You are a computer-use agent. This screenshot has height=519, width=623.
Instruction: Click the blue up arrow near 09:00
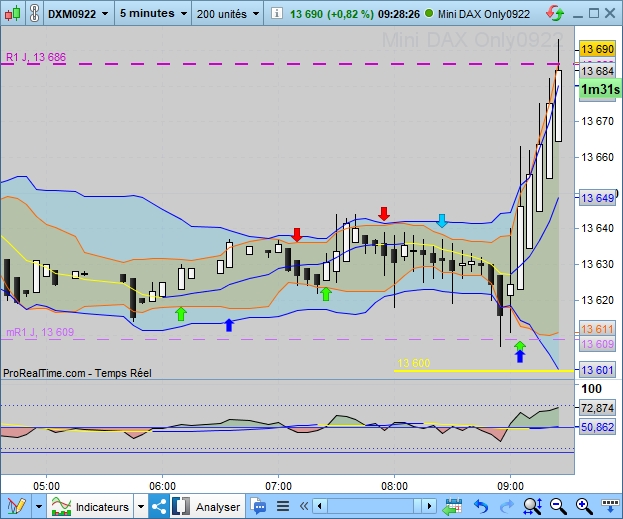coord(520,356)
